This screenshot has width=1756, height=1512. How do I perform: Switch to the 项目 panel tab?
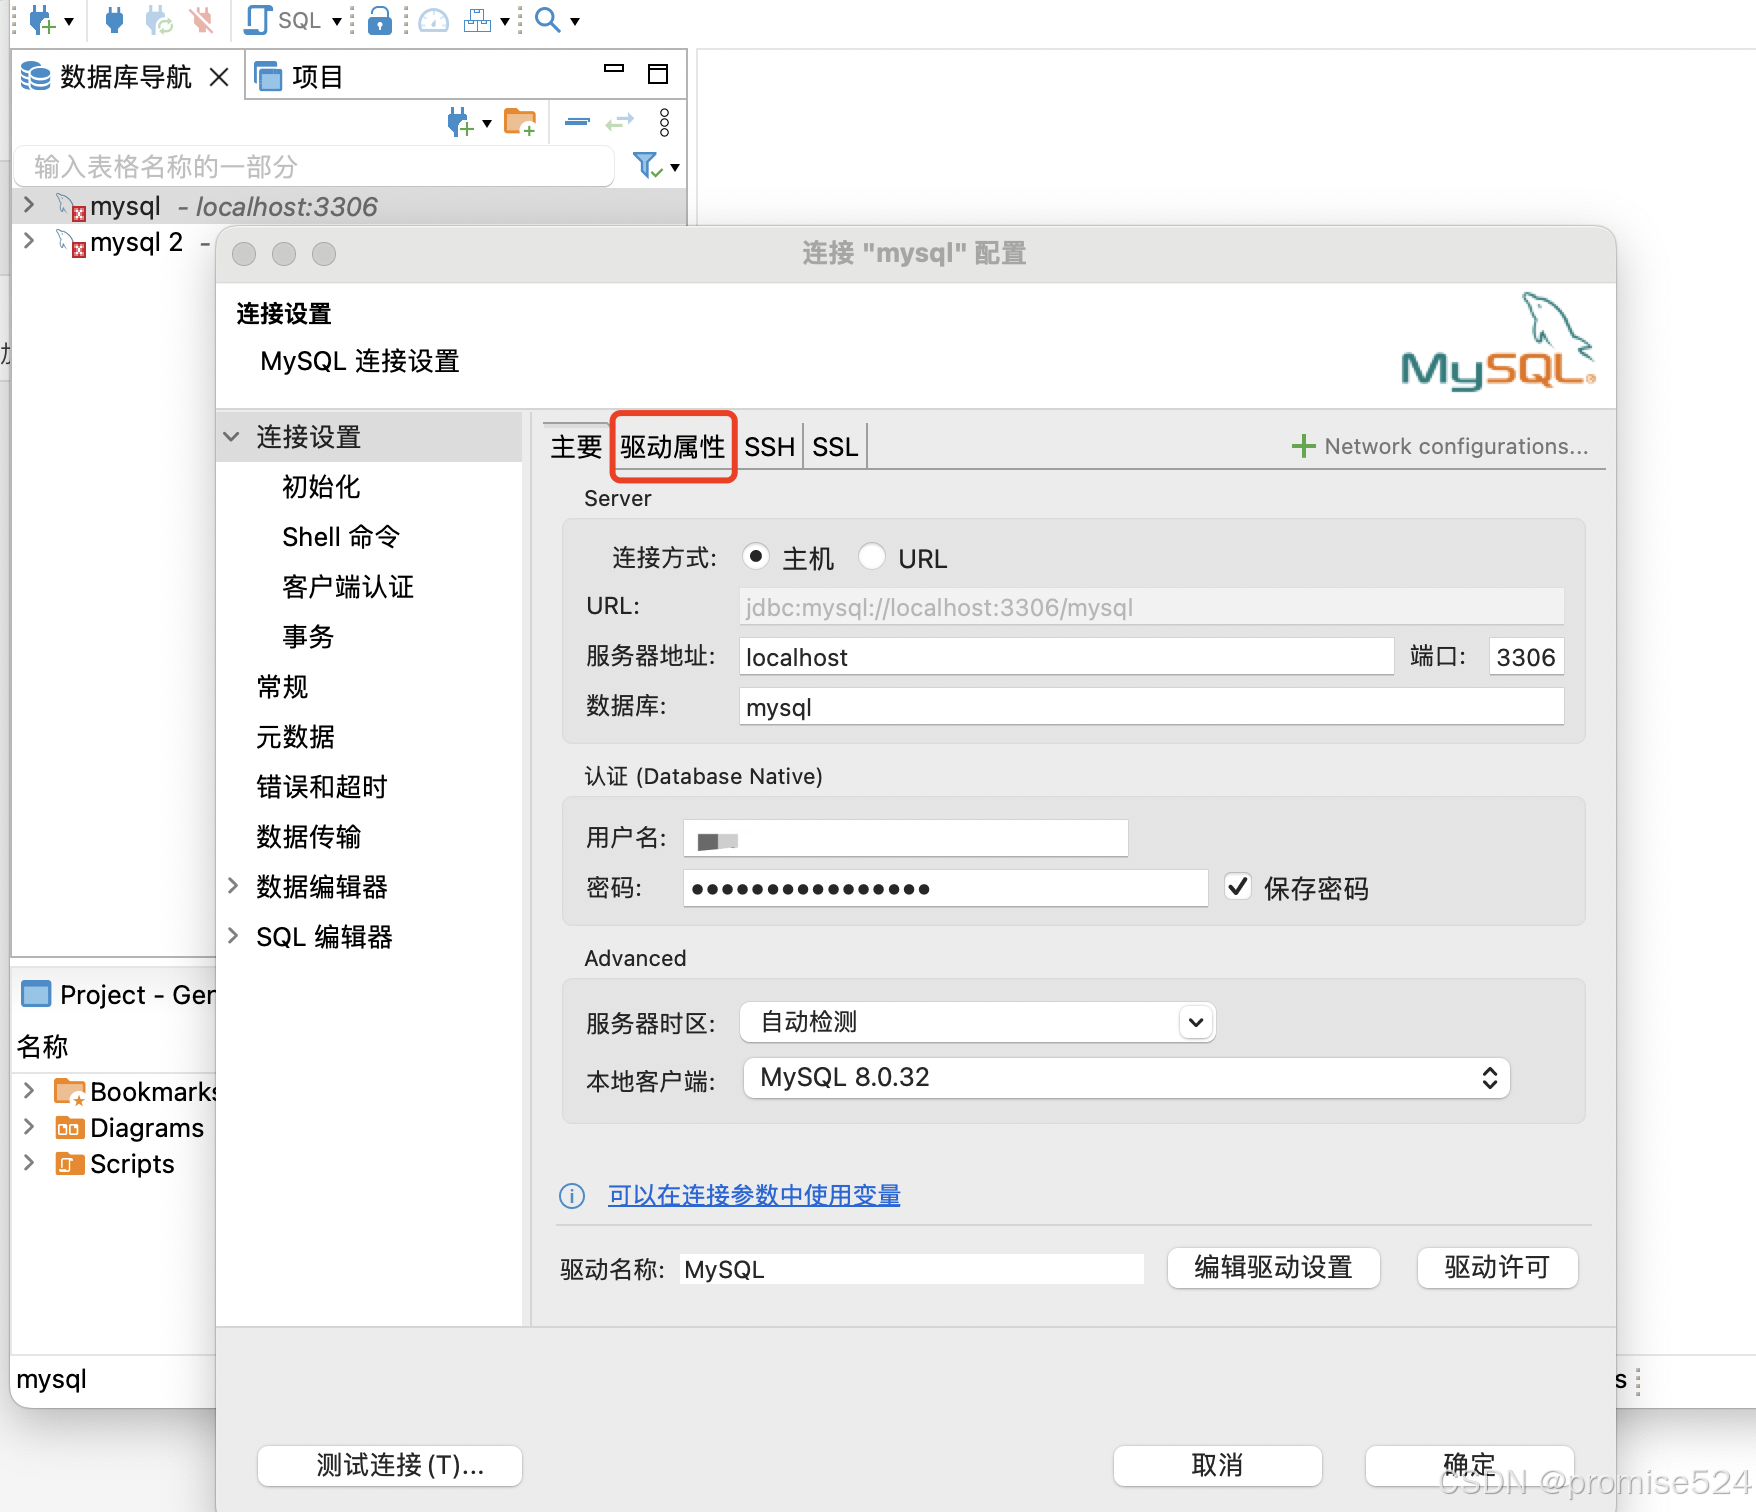[300, 76]
